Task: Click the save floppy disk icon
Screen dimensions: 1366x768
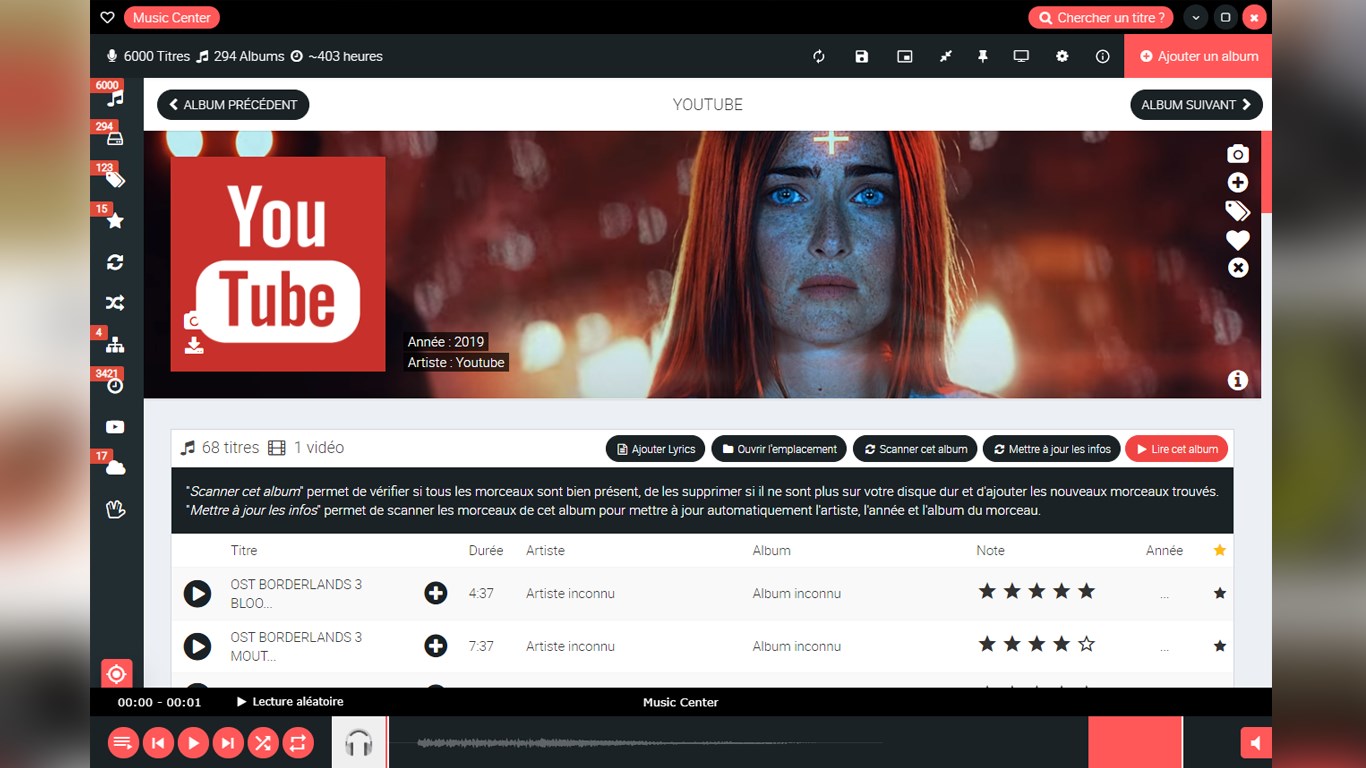Action: pyautogui.click(x=862, y=57)
